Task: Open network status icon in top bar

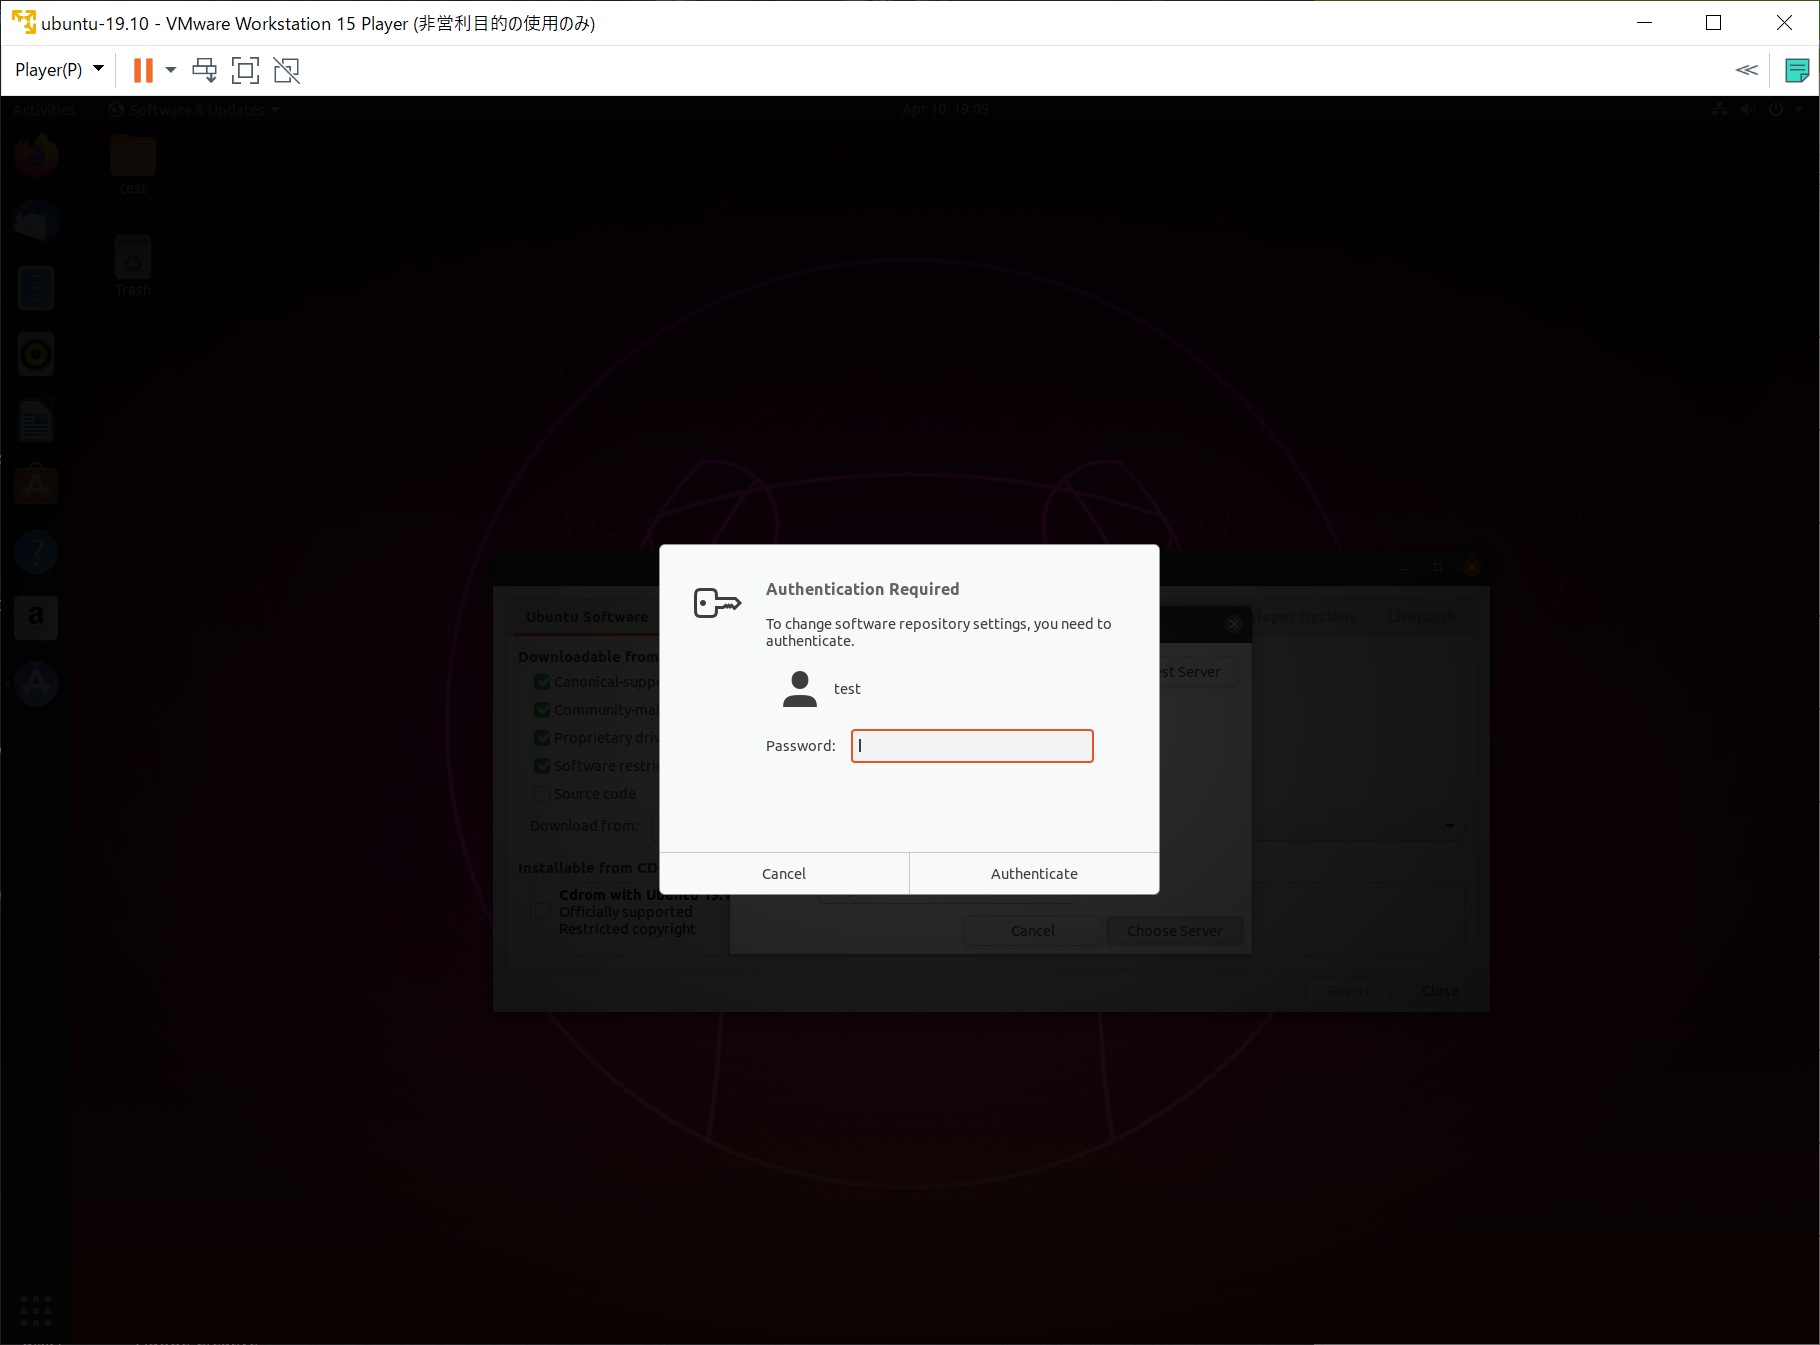Action: pyautogui.click(x=1719, y=110)
